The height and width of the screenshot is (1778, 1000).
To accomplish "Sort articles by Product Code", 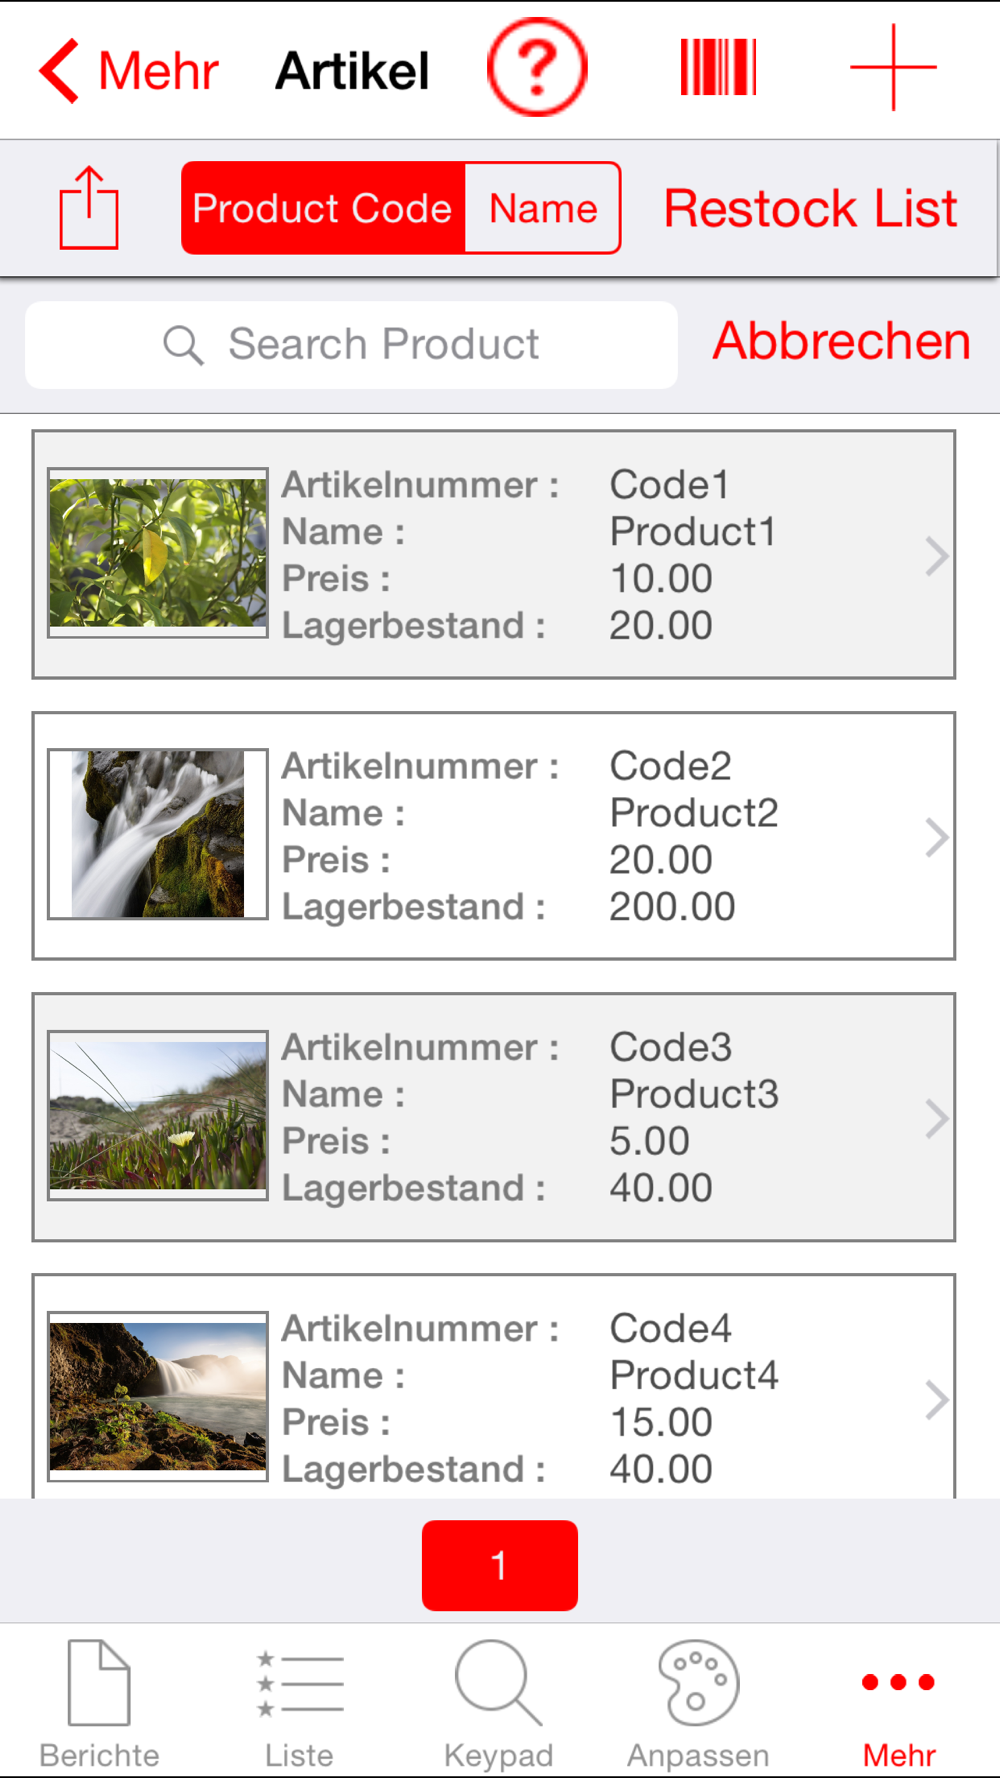I will click(323, 208).
